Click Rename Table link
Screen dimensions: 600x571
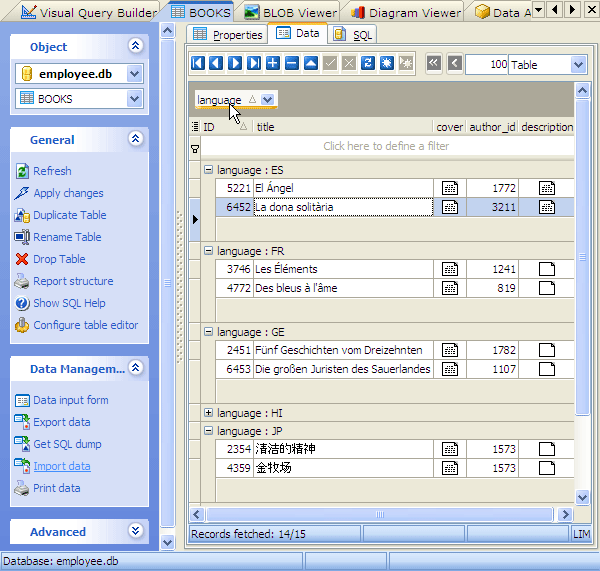point(67,237)
